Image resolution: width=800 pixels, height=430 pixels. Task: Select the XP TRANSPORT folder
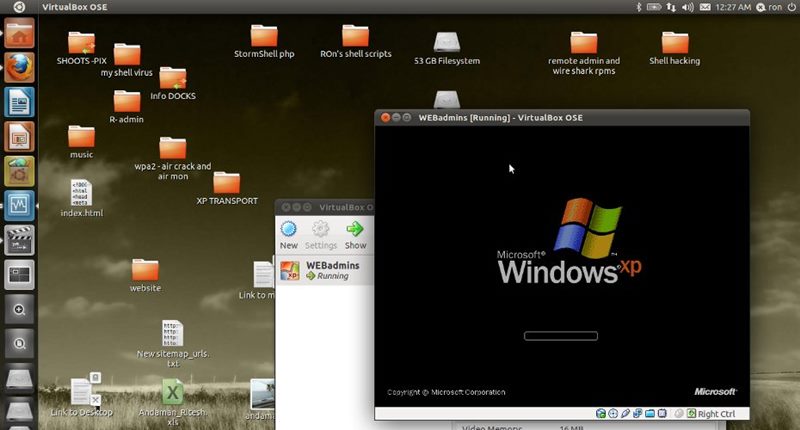pos(227,189)
